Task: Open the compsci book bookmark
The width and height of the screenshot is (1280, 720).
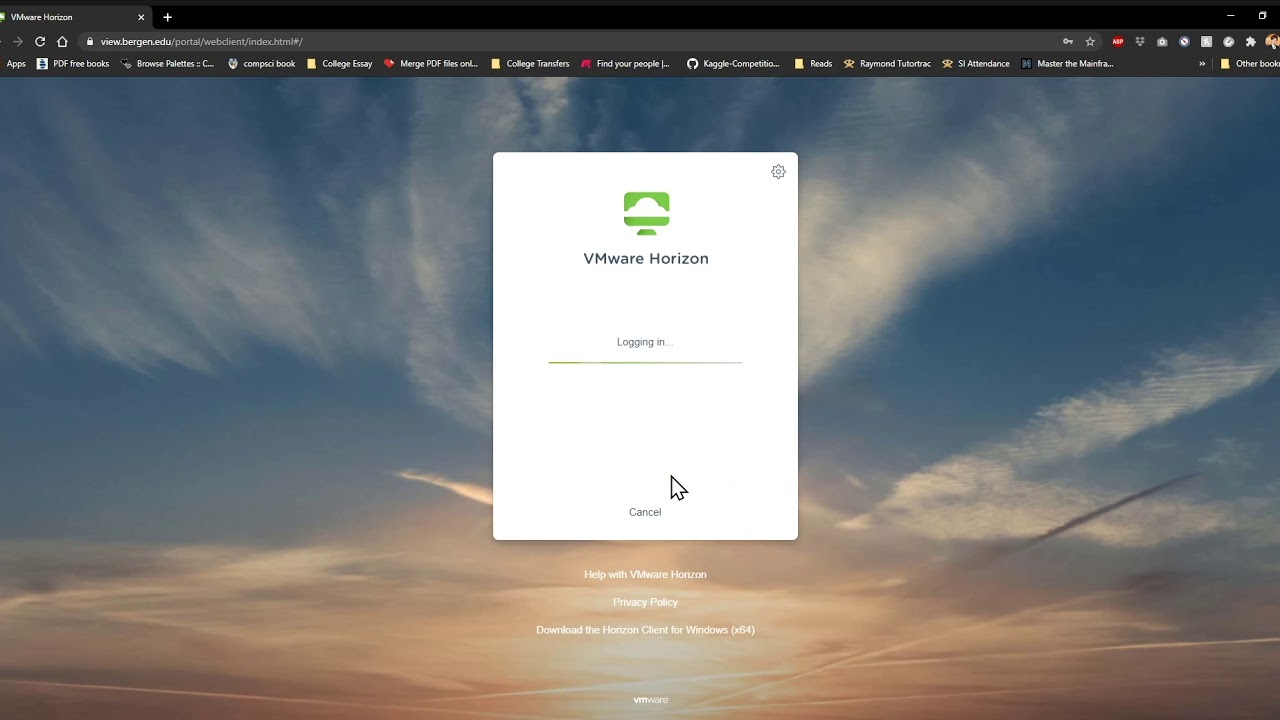Action: tap(261, 64)
